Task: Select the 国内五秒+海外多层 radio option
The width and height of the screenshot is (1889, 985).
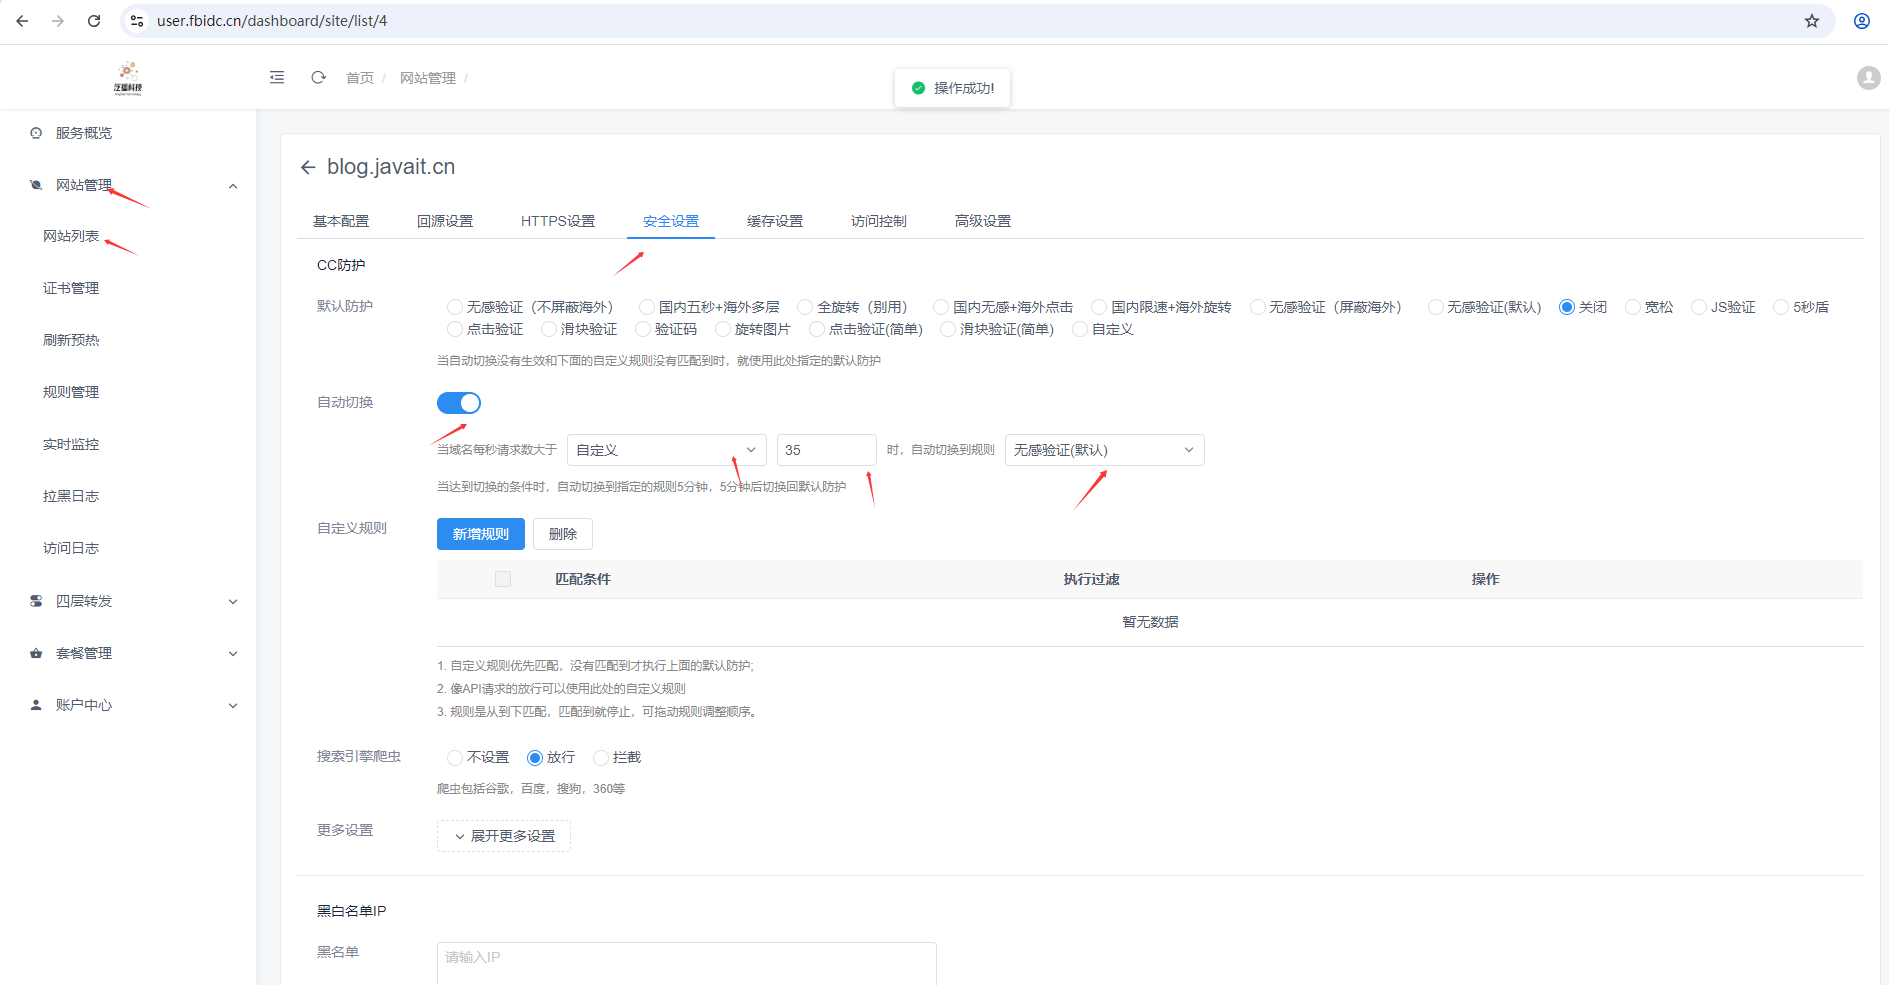Action: 647,307
